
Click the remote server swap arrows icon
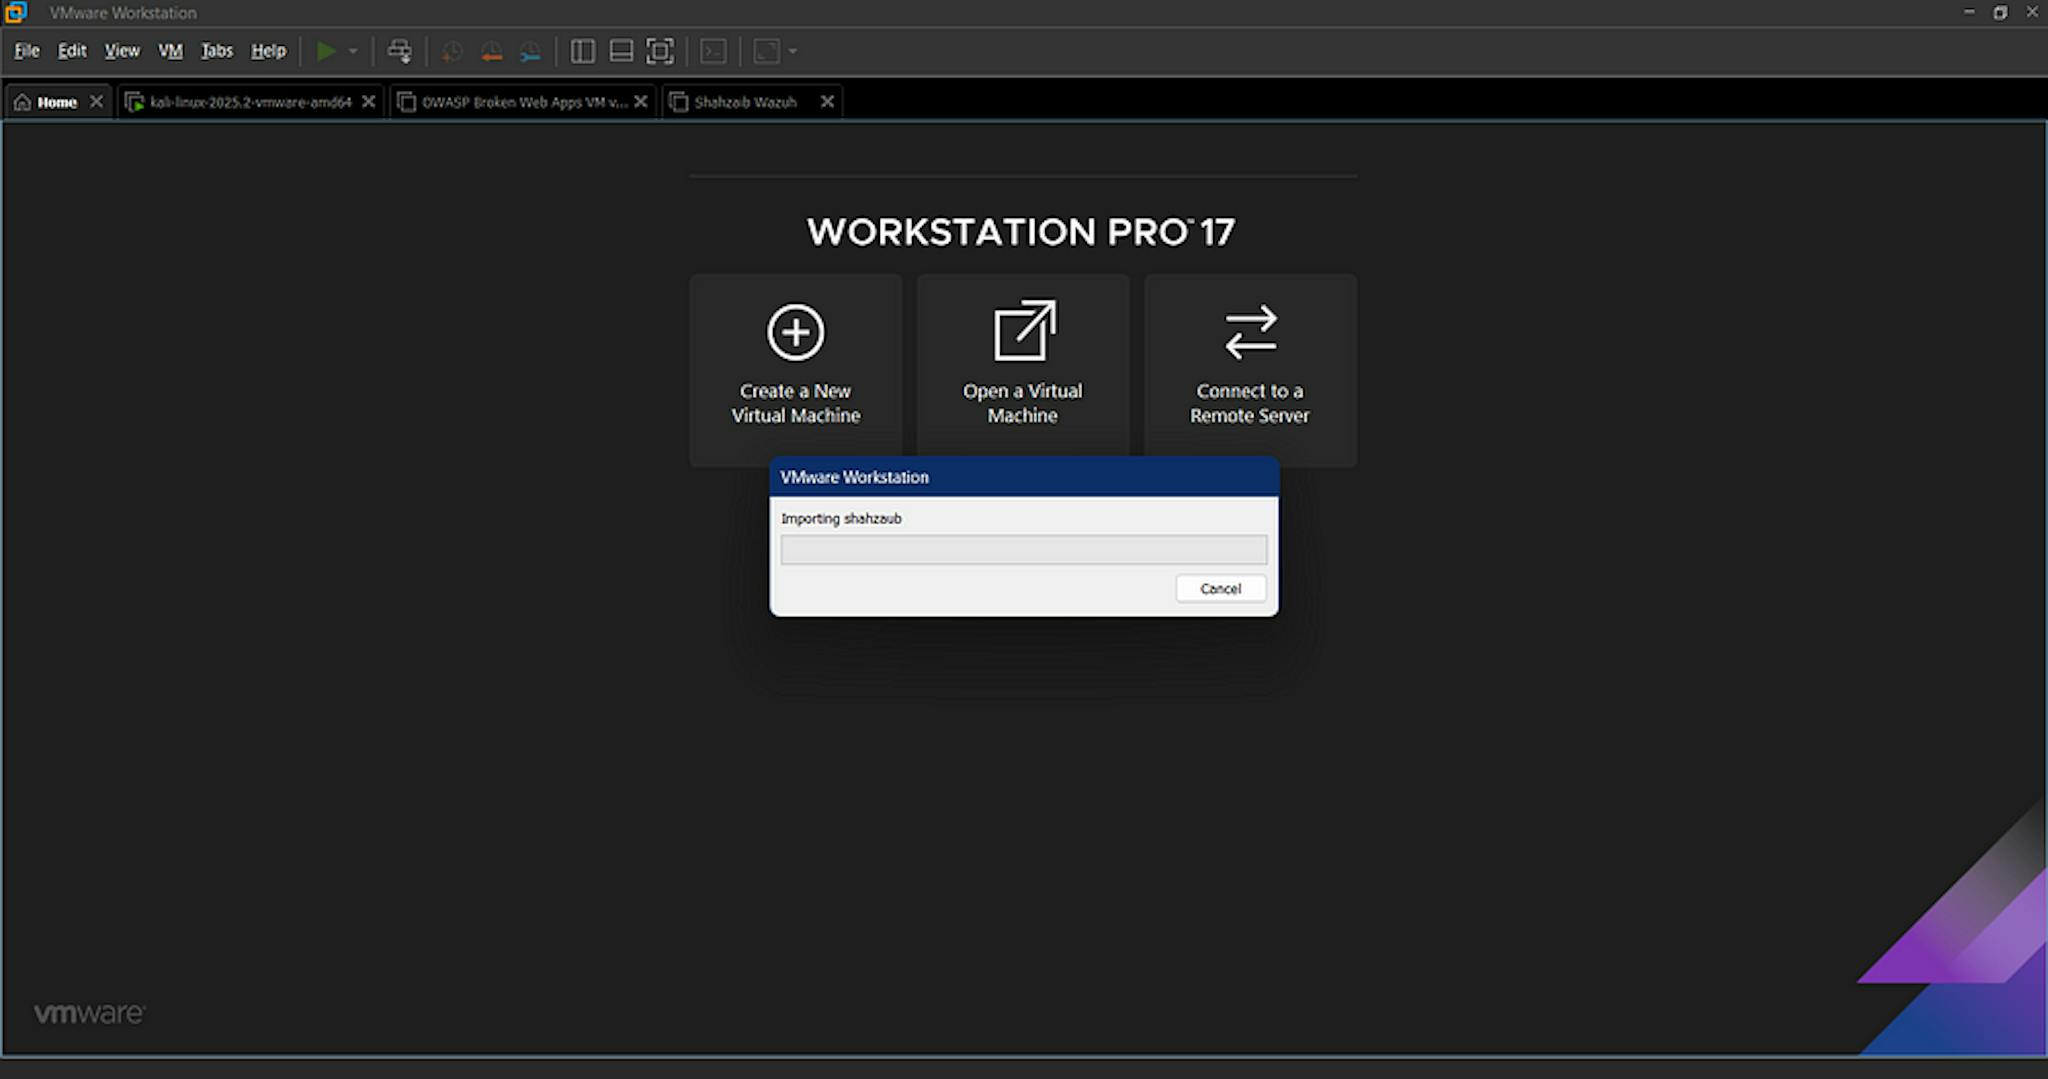pos(1251,332)
